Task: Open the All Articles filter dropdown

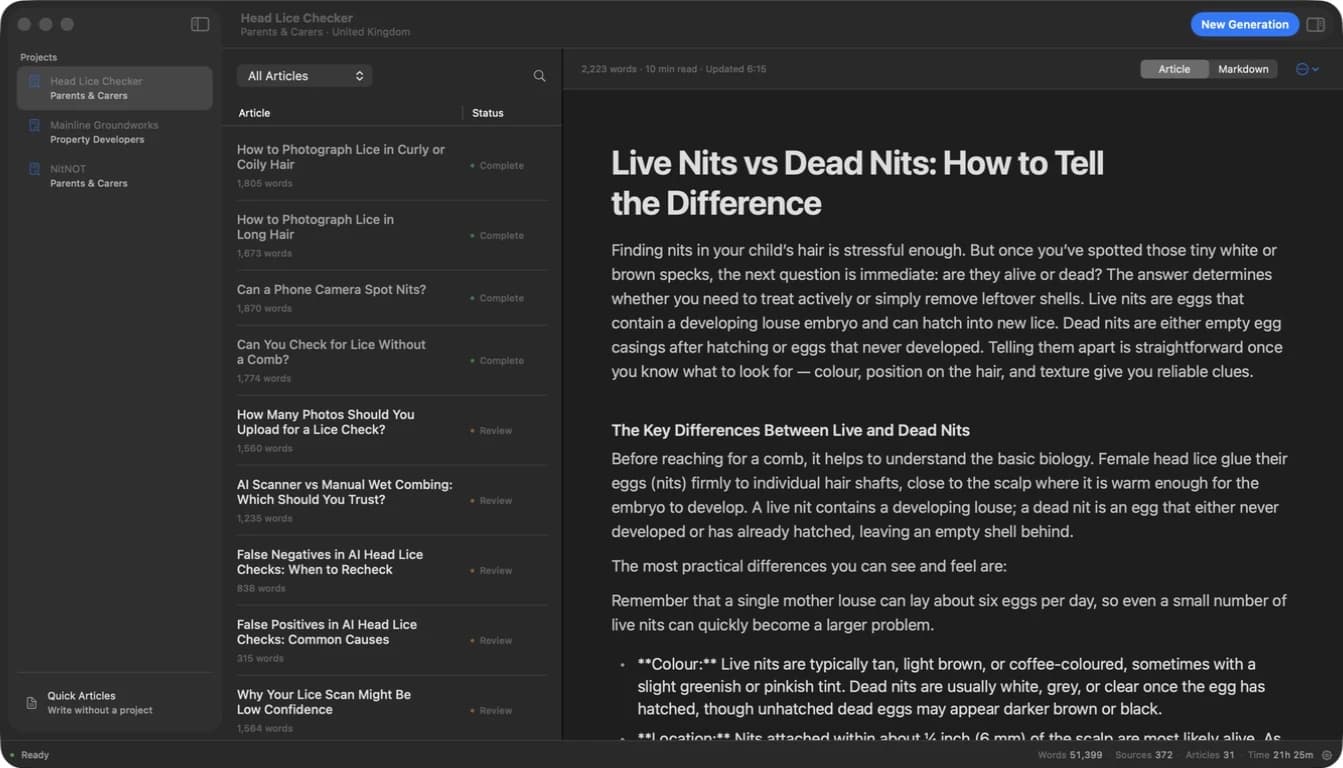Action: tap(305, 76)
